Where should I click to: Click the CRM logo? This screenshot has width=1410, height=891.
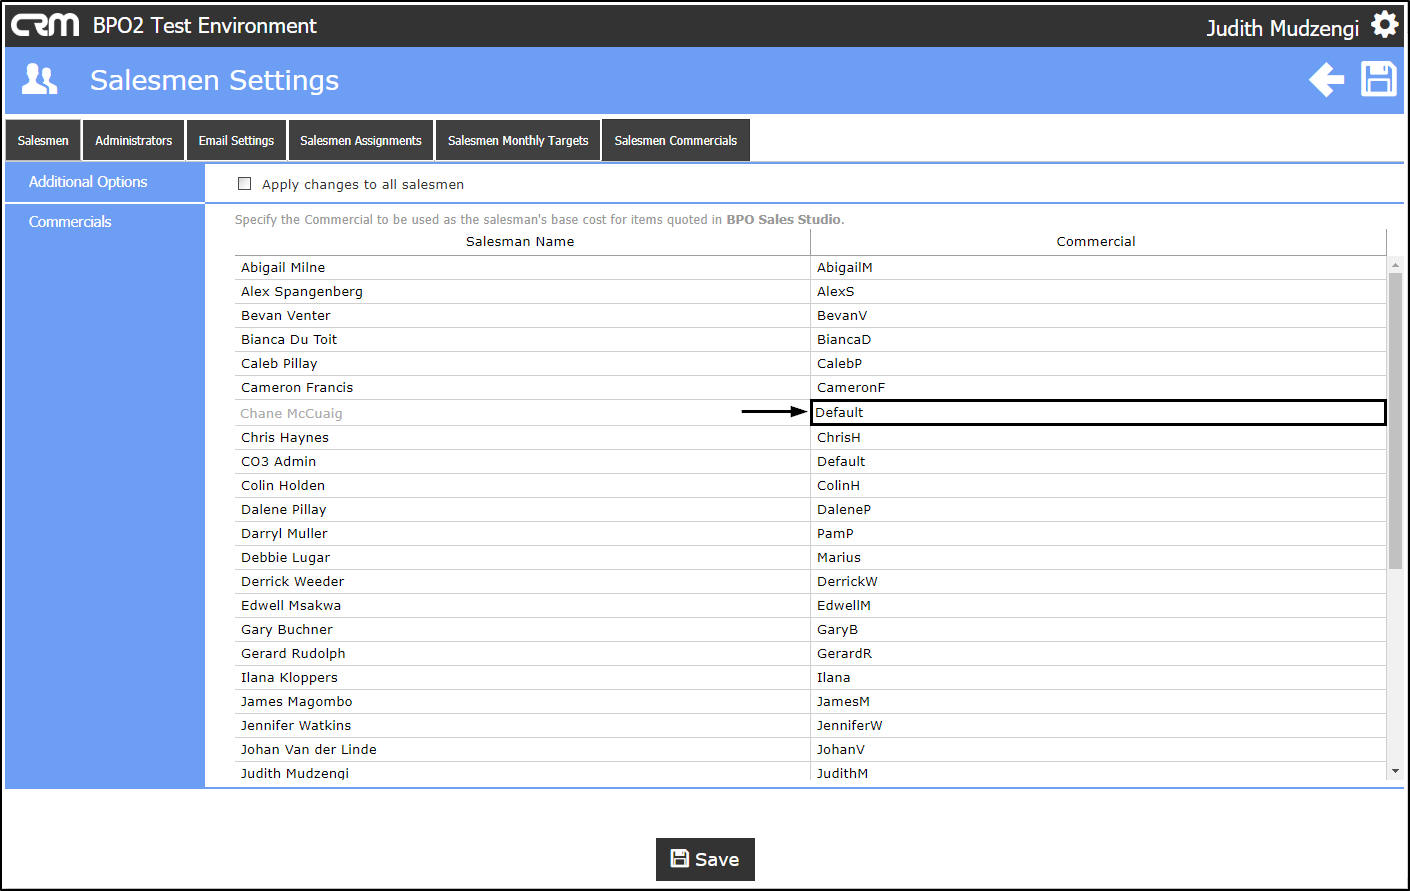[45, 25]
